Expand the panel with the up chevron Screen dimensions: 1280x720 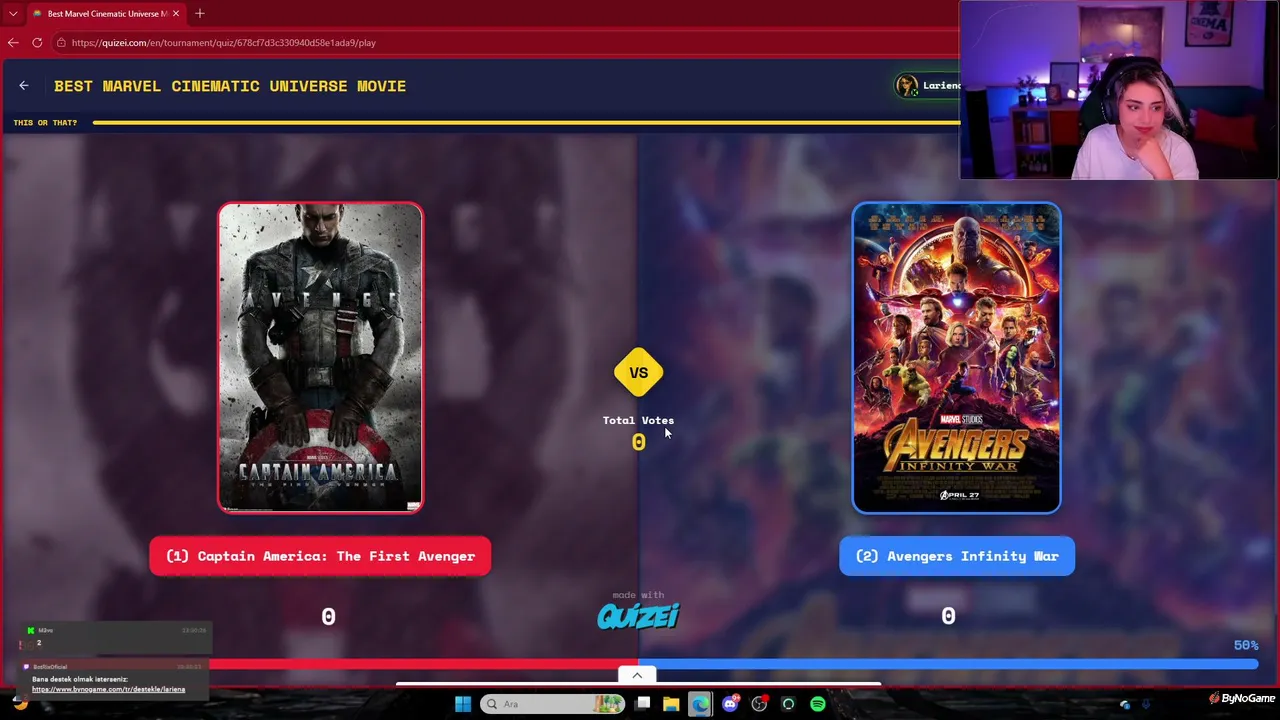click(637, 676)
